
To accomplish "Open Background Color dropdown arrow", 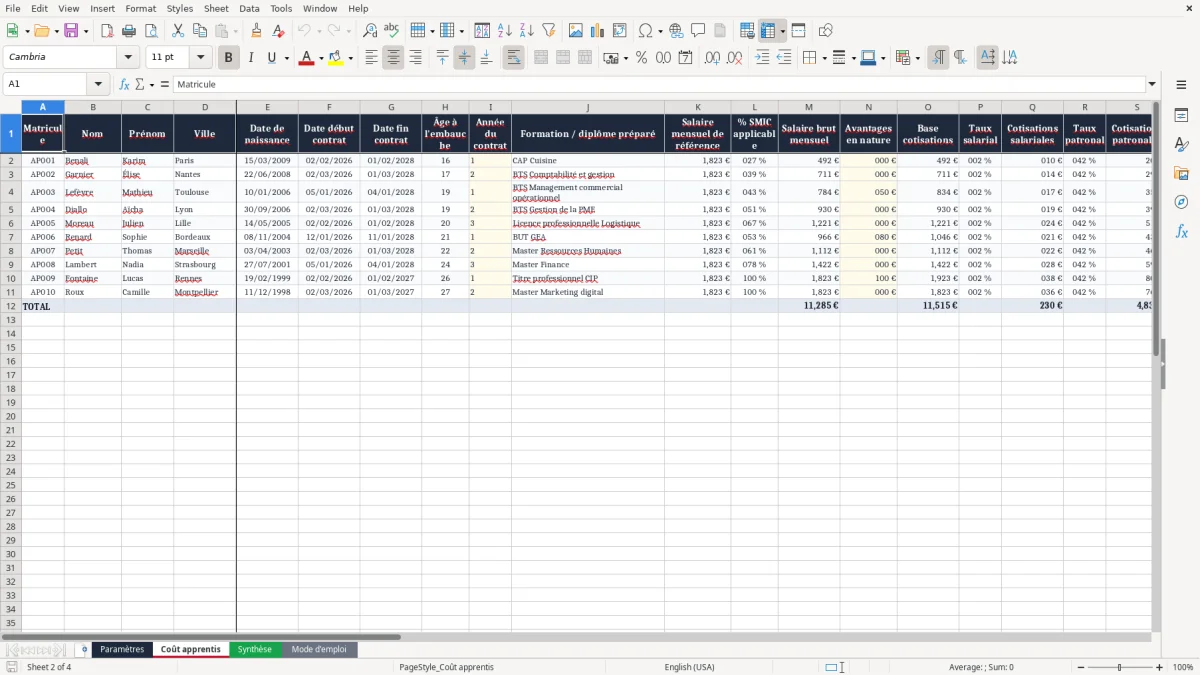I will click(350, 58).
